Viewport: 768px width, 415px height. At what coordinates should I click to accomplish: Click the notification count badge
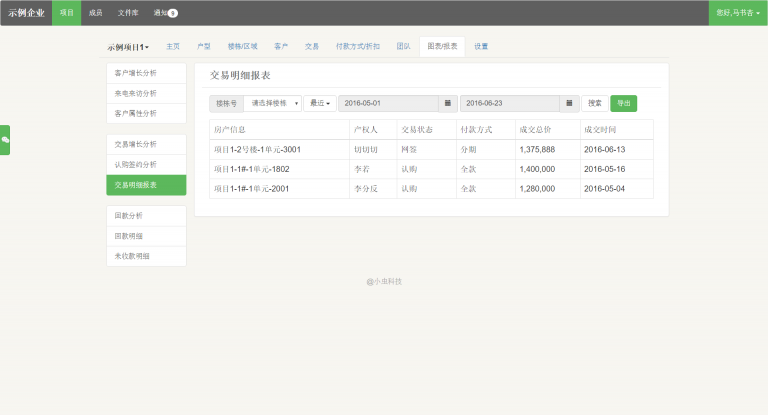173,13
